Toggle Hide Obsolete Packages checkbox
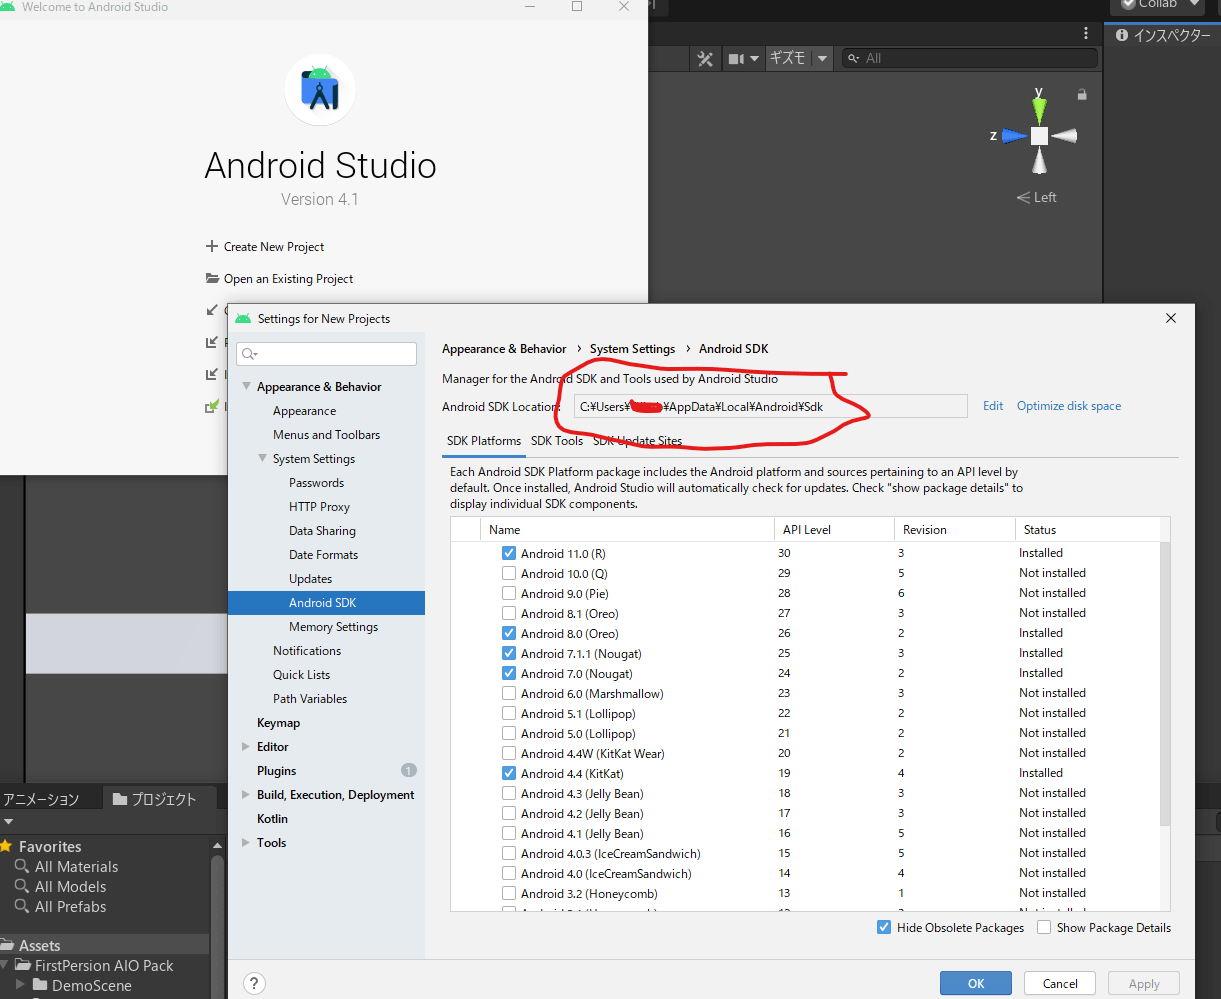The image size is (1221, 999). tap(884, 927)
